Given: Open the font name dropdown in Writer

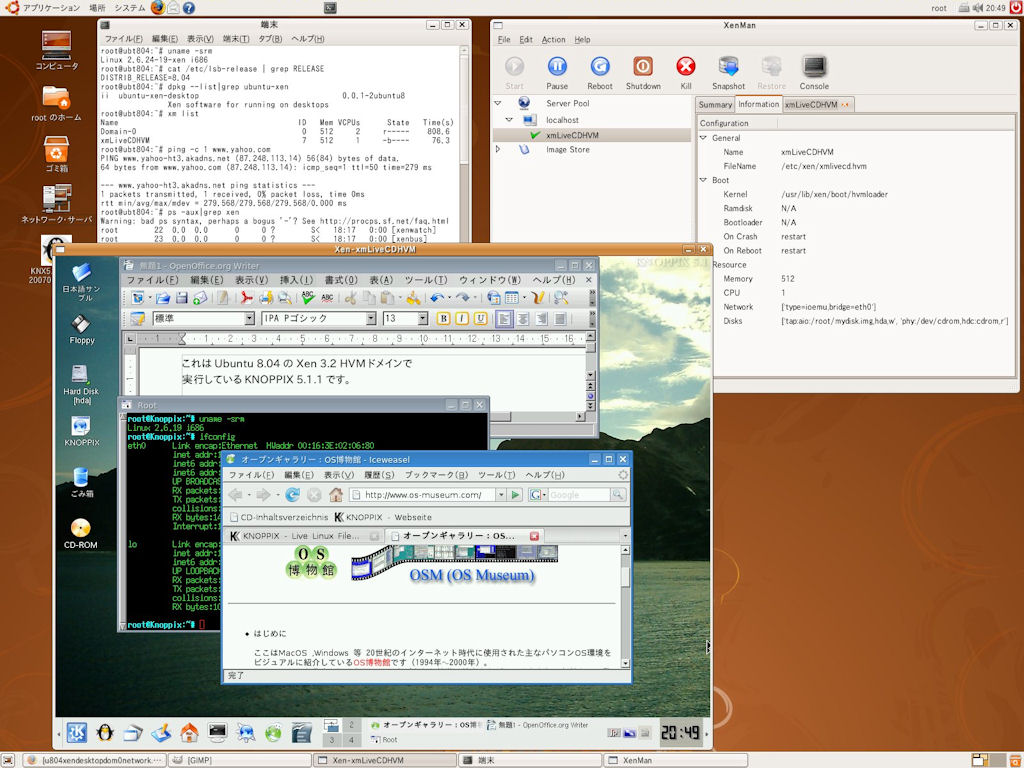Looking at the screenshot, I should click(x=371, y=319).
